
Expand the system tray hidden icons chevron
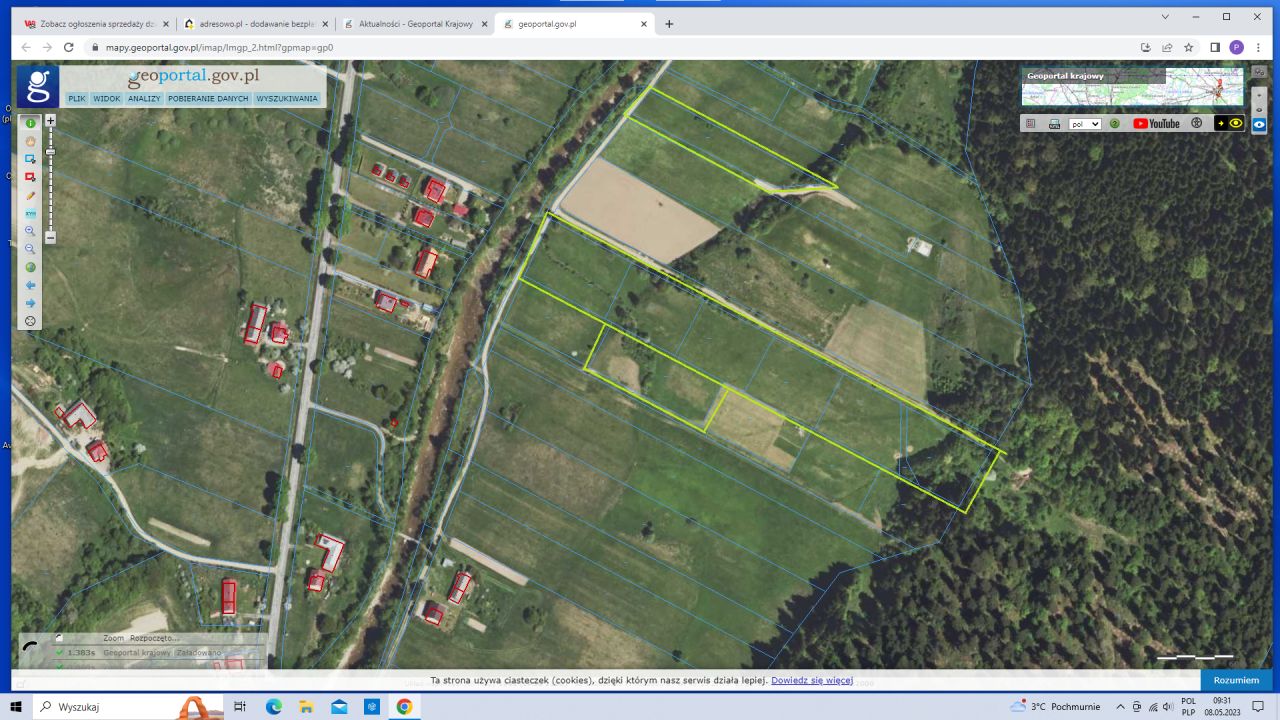[x=1120, y=707]
